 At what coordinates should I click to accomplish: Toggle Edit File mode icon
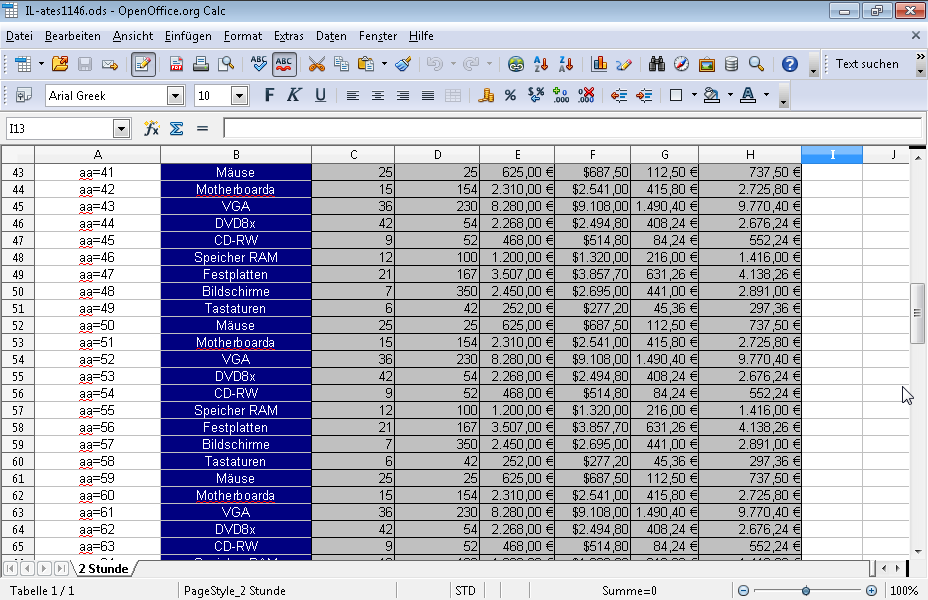pos(143,64)
